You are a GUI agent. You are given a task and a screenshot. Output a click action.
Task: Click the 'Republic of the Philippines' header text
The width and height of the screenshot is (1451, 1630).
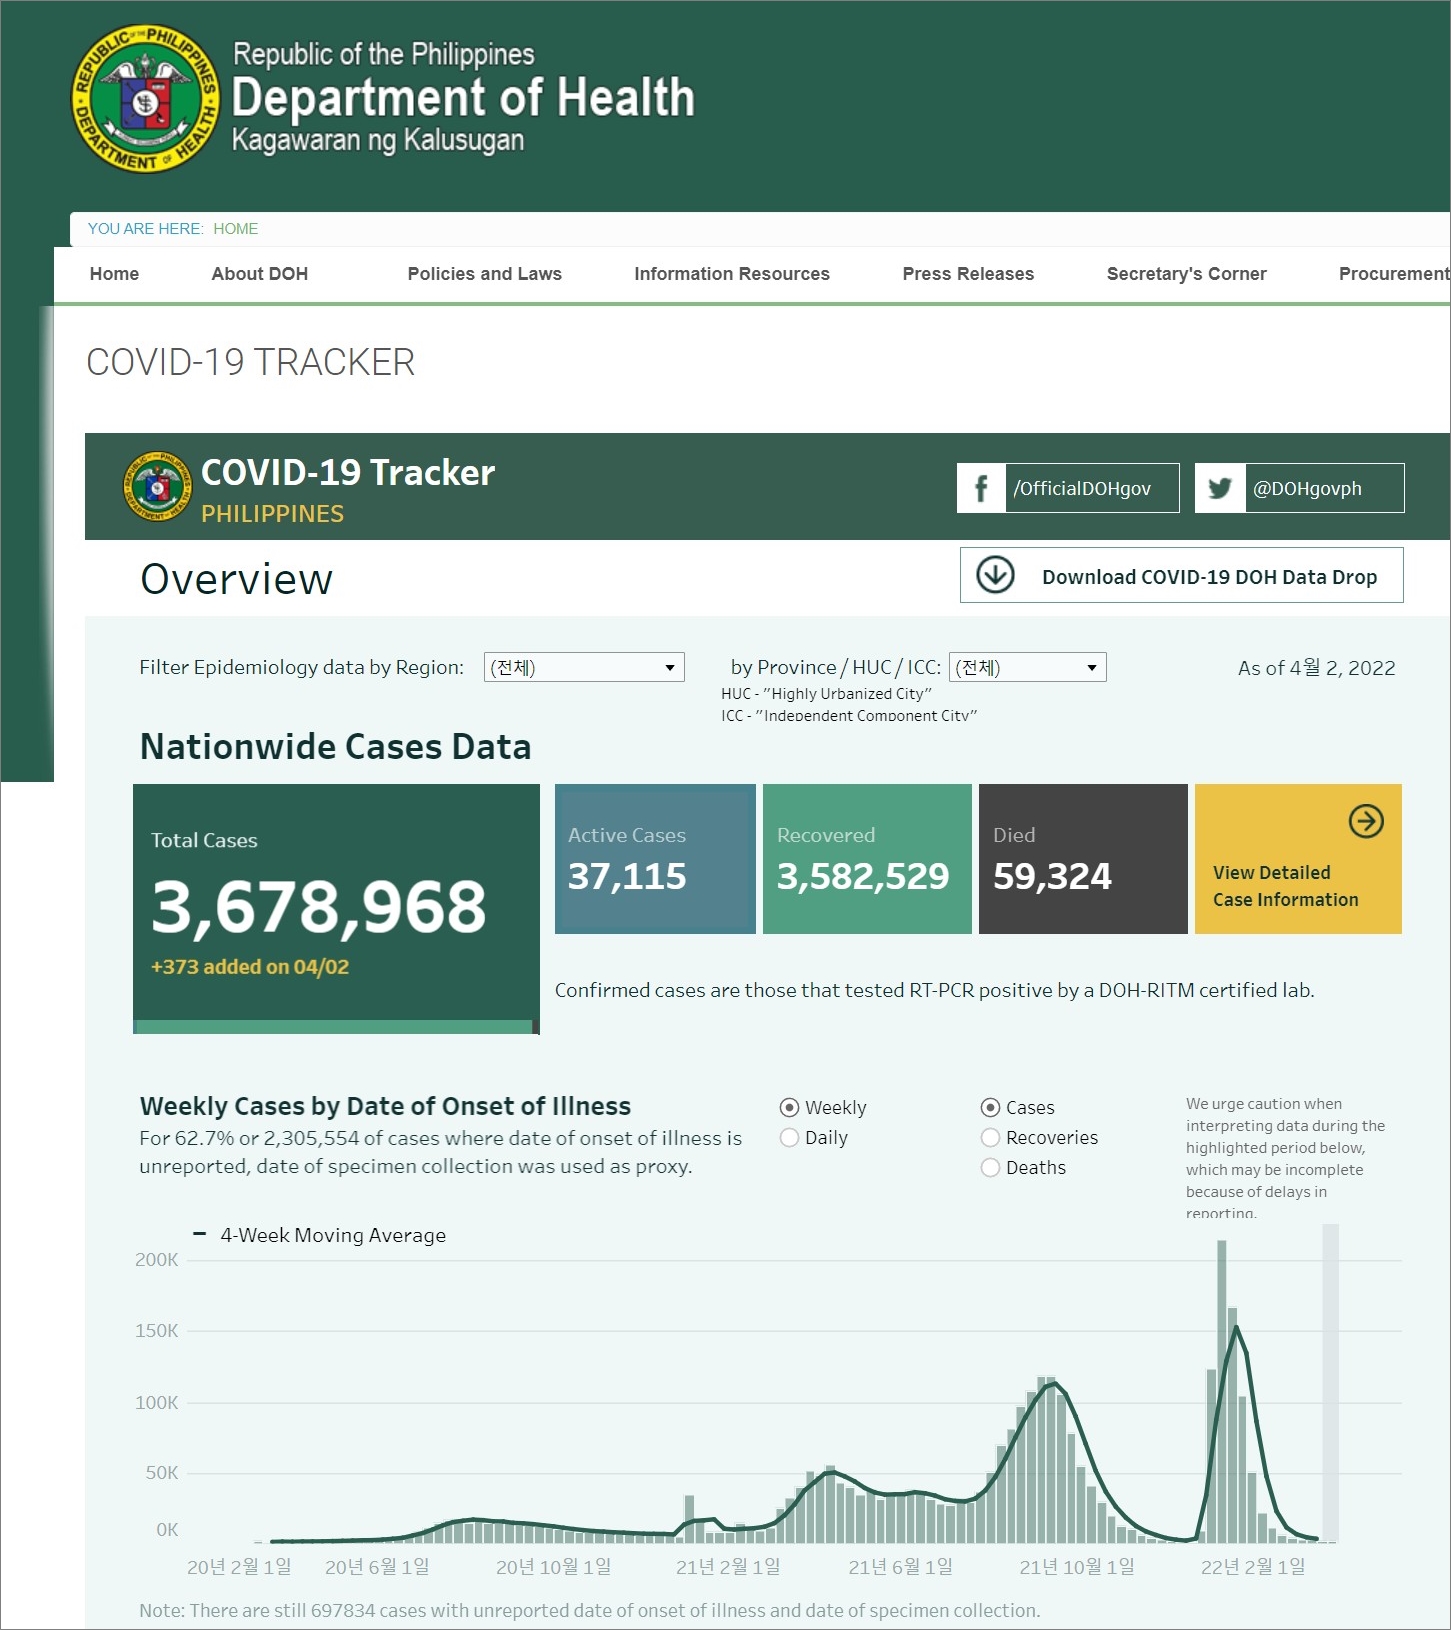pos(383,54)
